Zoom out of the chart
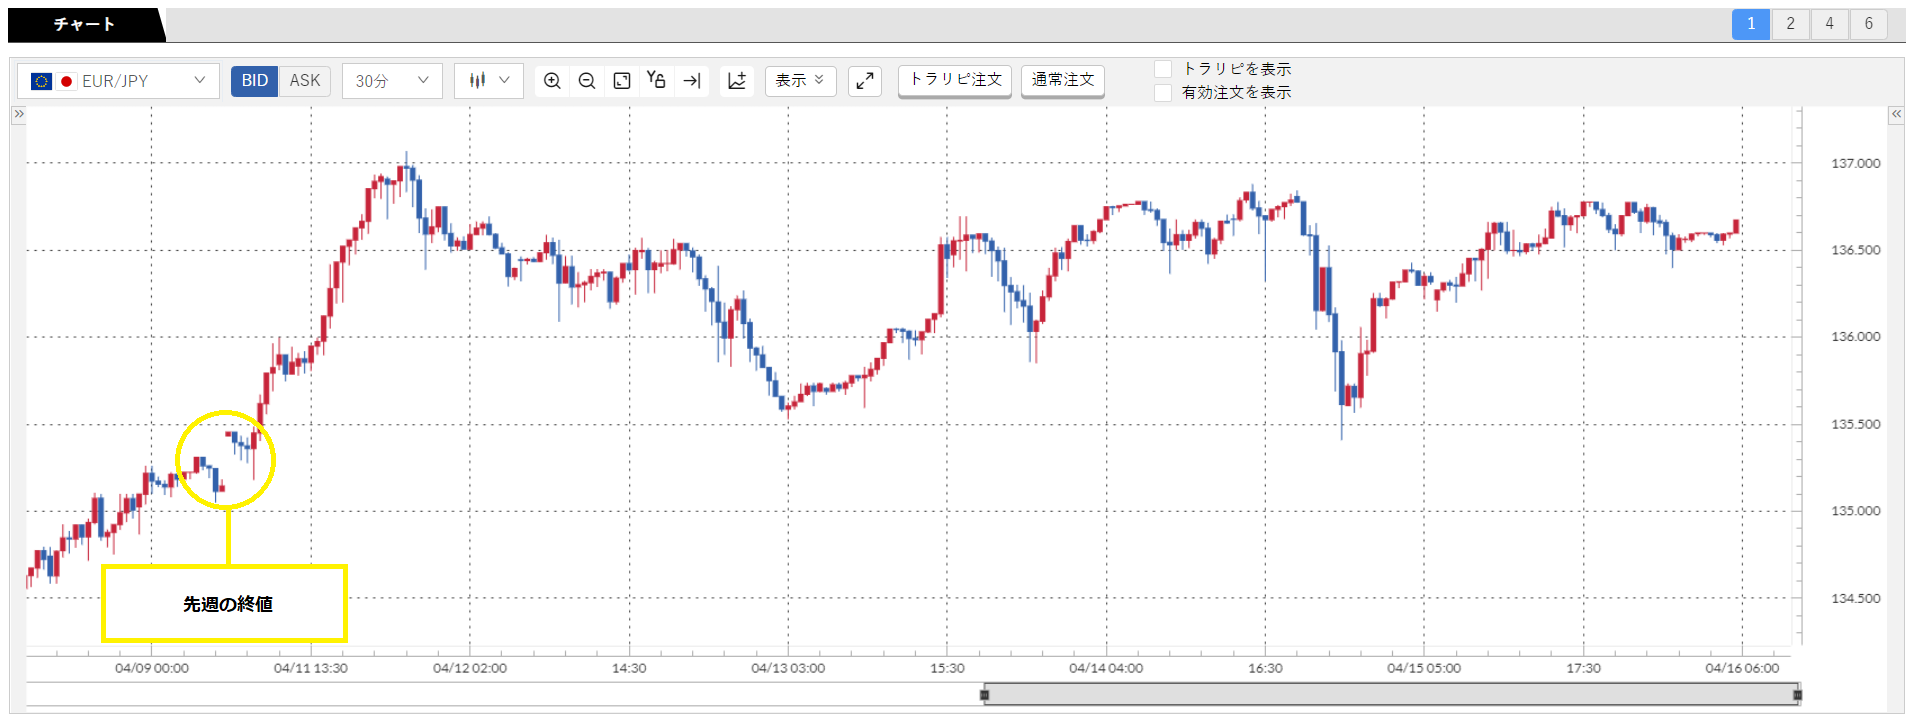The image size is (1917, 723). pos(587,81)
